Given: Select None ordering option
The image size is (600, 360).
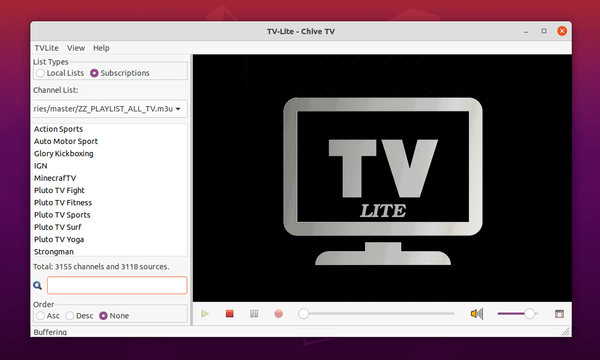Looking at the screenshot, I should (x=114, y=316).
